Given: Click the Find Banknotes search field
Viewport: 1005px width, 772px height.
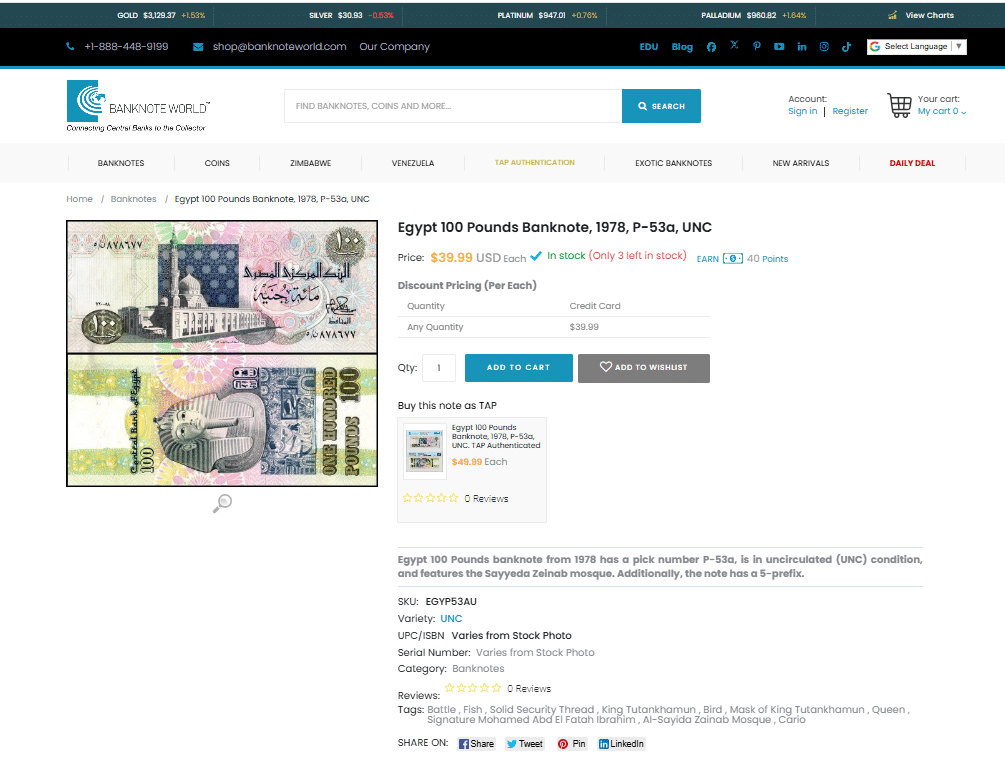Looking at the screenshot, I should point(453,106).
